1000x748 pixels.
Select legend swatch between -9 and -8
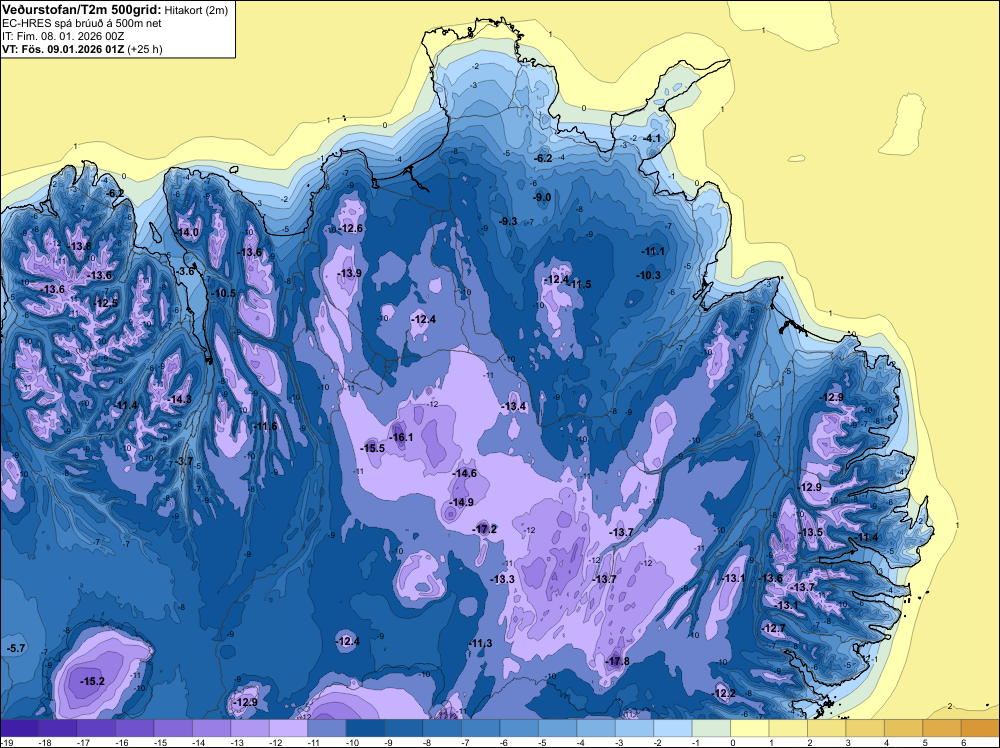(404, 728)
